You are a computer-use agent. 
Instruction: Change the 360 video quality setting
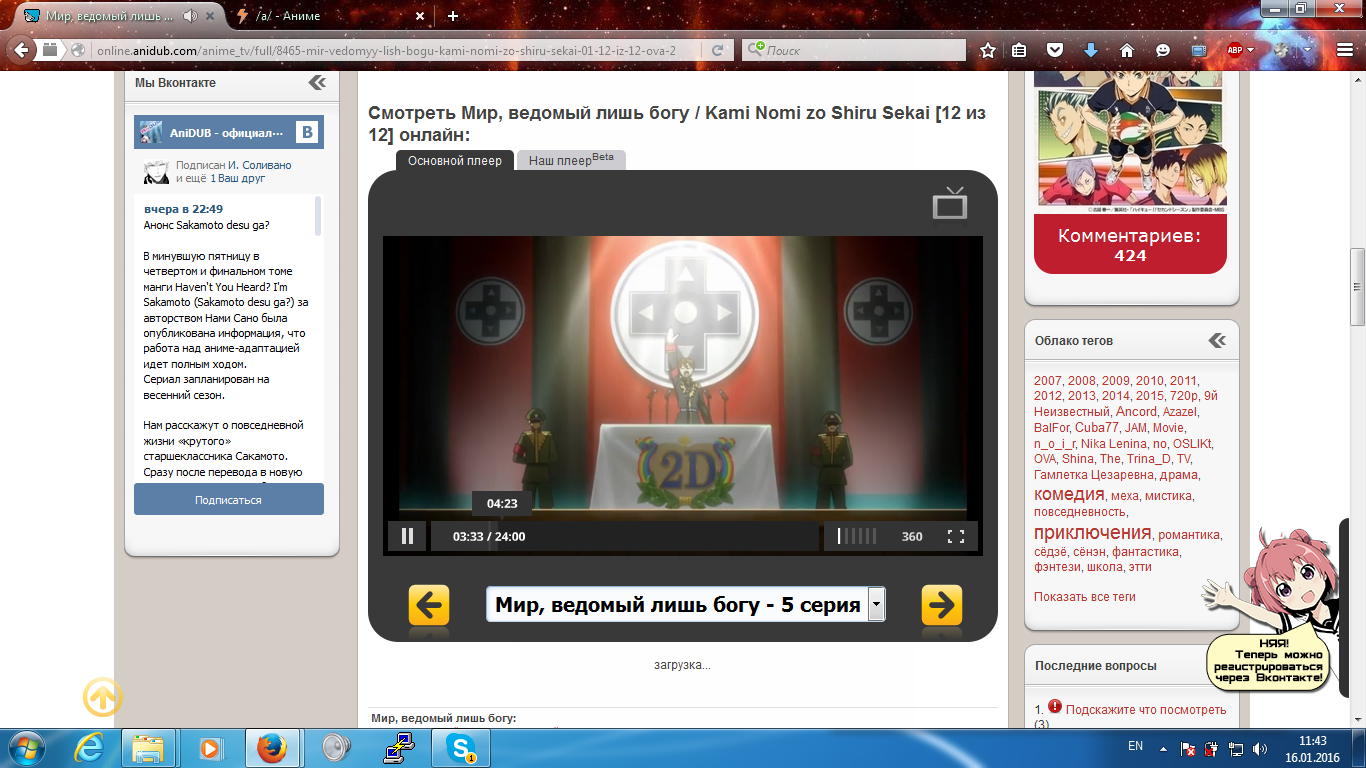pos(912,537)
